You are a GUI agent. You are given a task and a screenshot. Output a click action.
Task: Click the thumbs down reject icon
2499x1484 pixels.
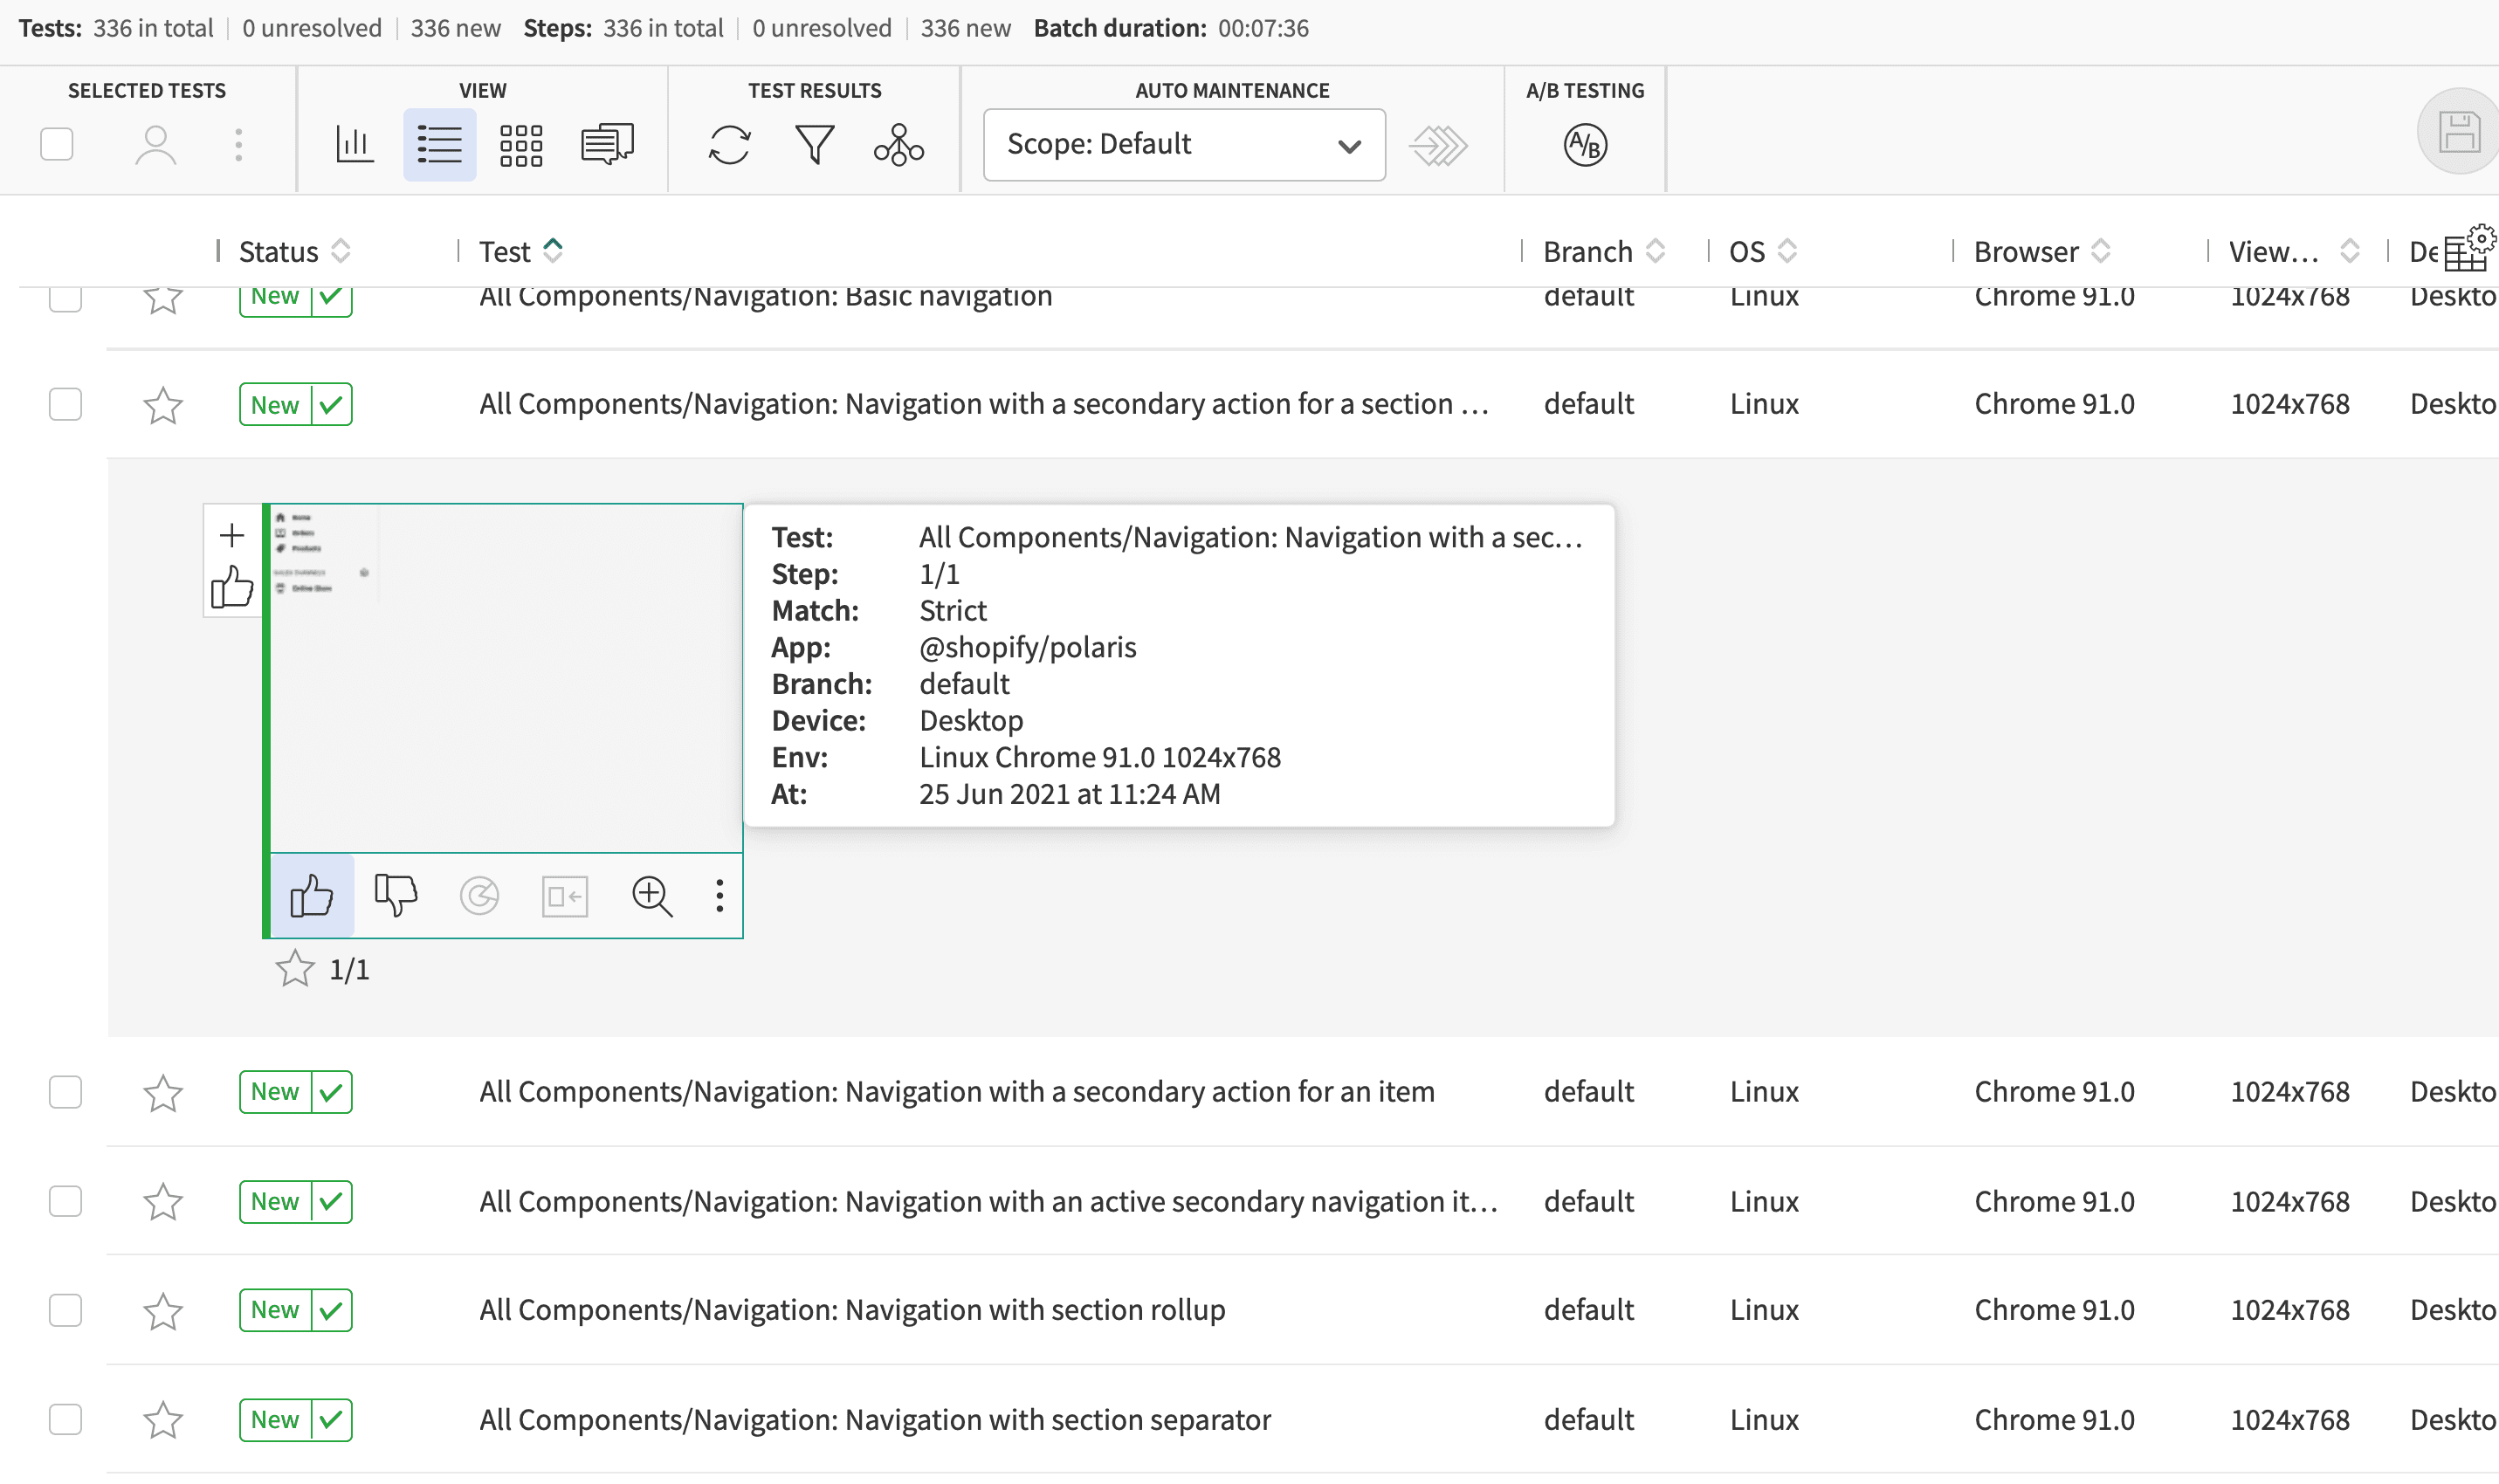[x=394, y=896]
